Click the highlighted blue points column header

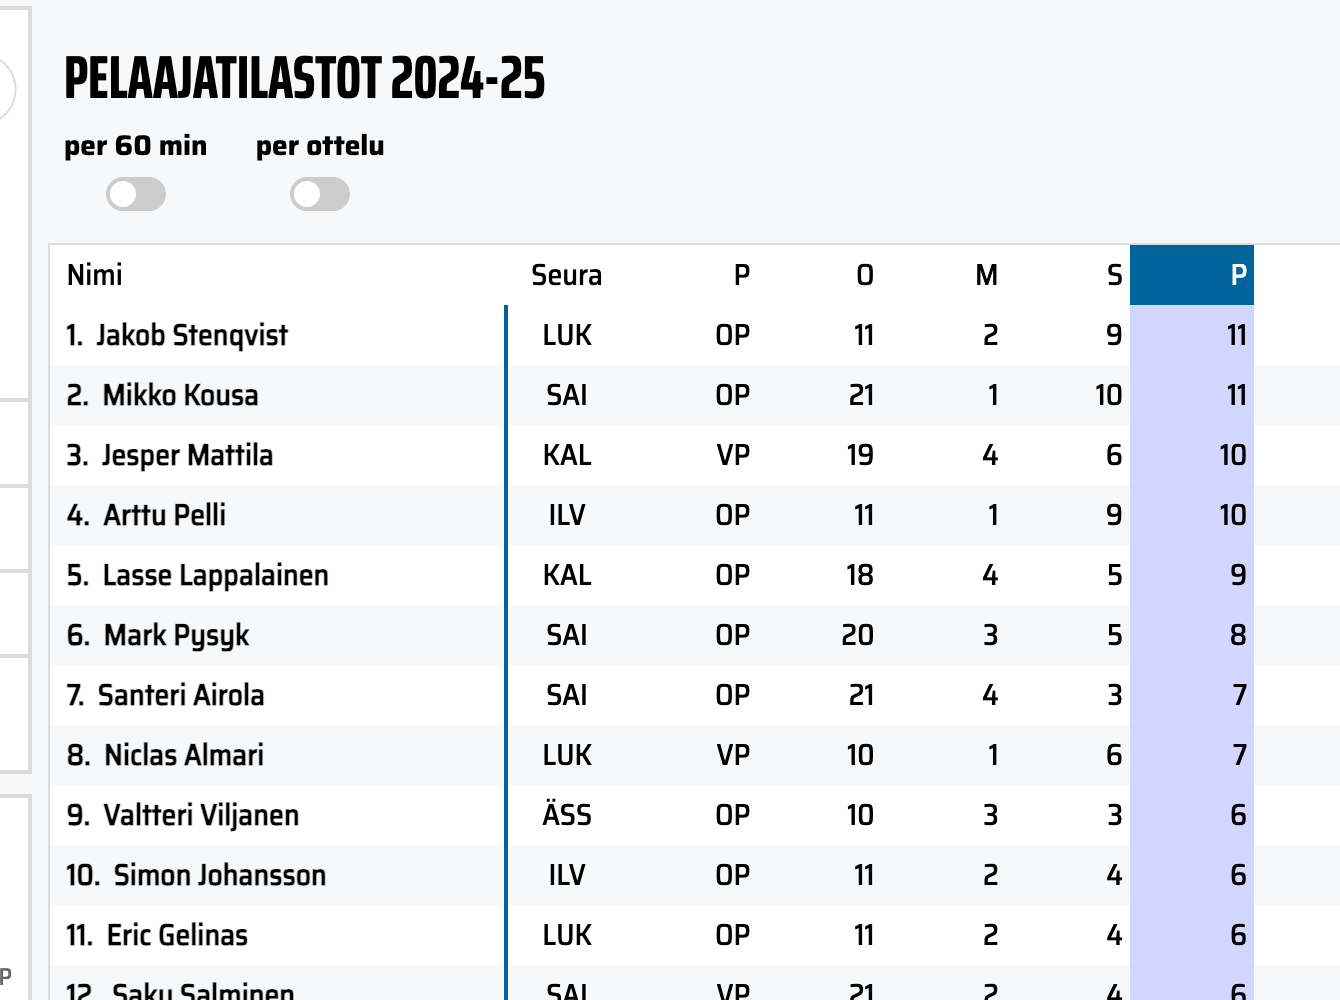pos(1238,275)
